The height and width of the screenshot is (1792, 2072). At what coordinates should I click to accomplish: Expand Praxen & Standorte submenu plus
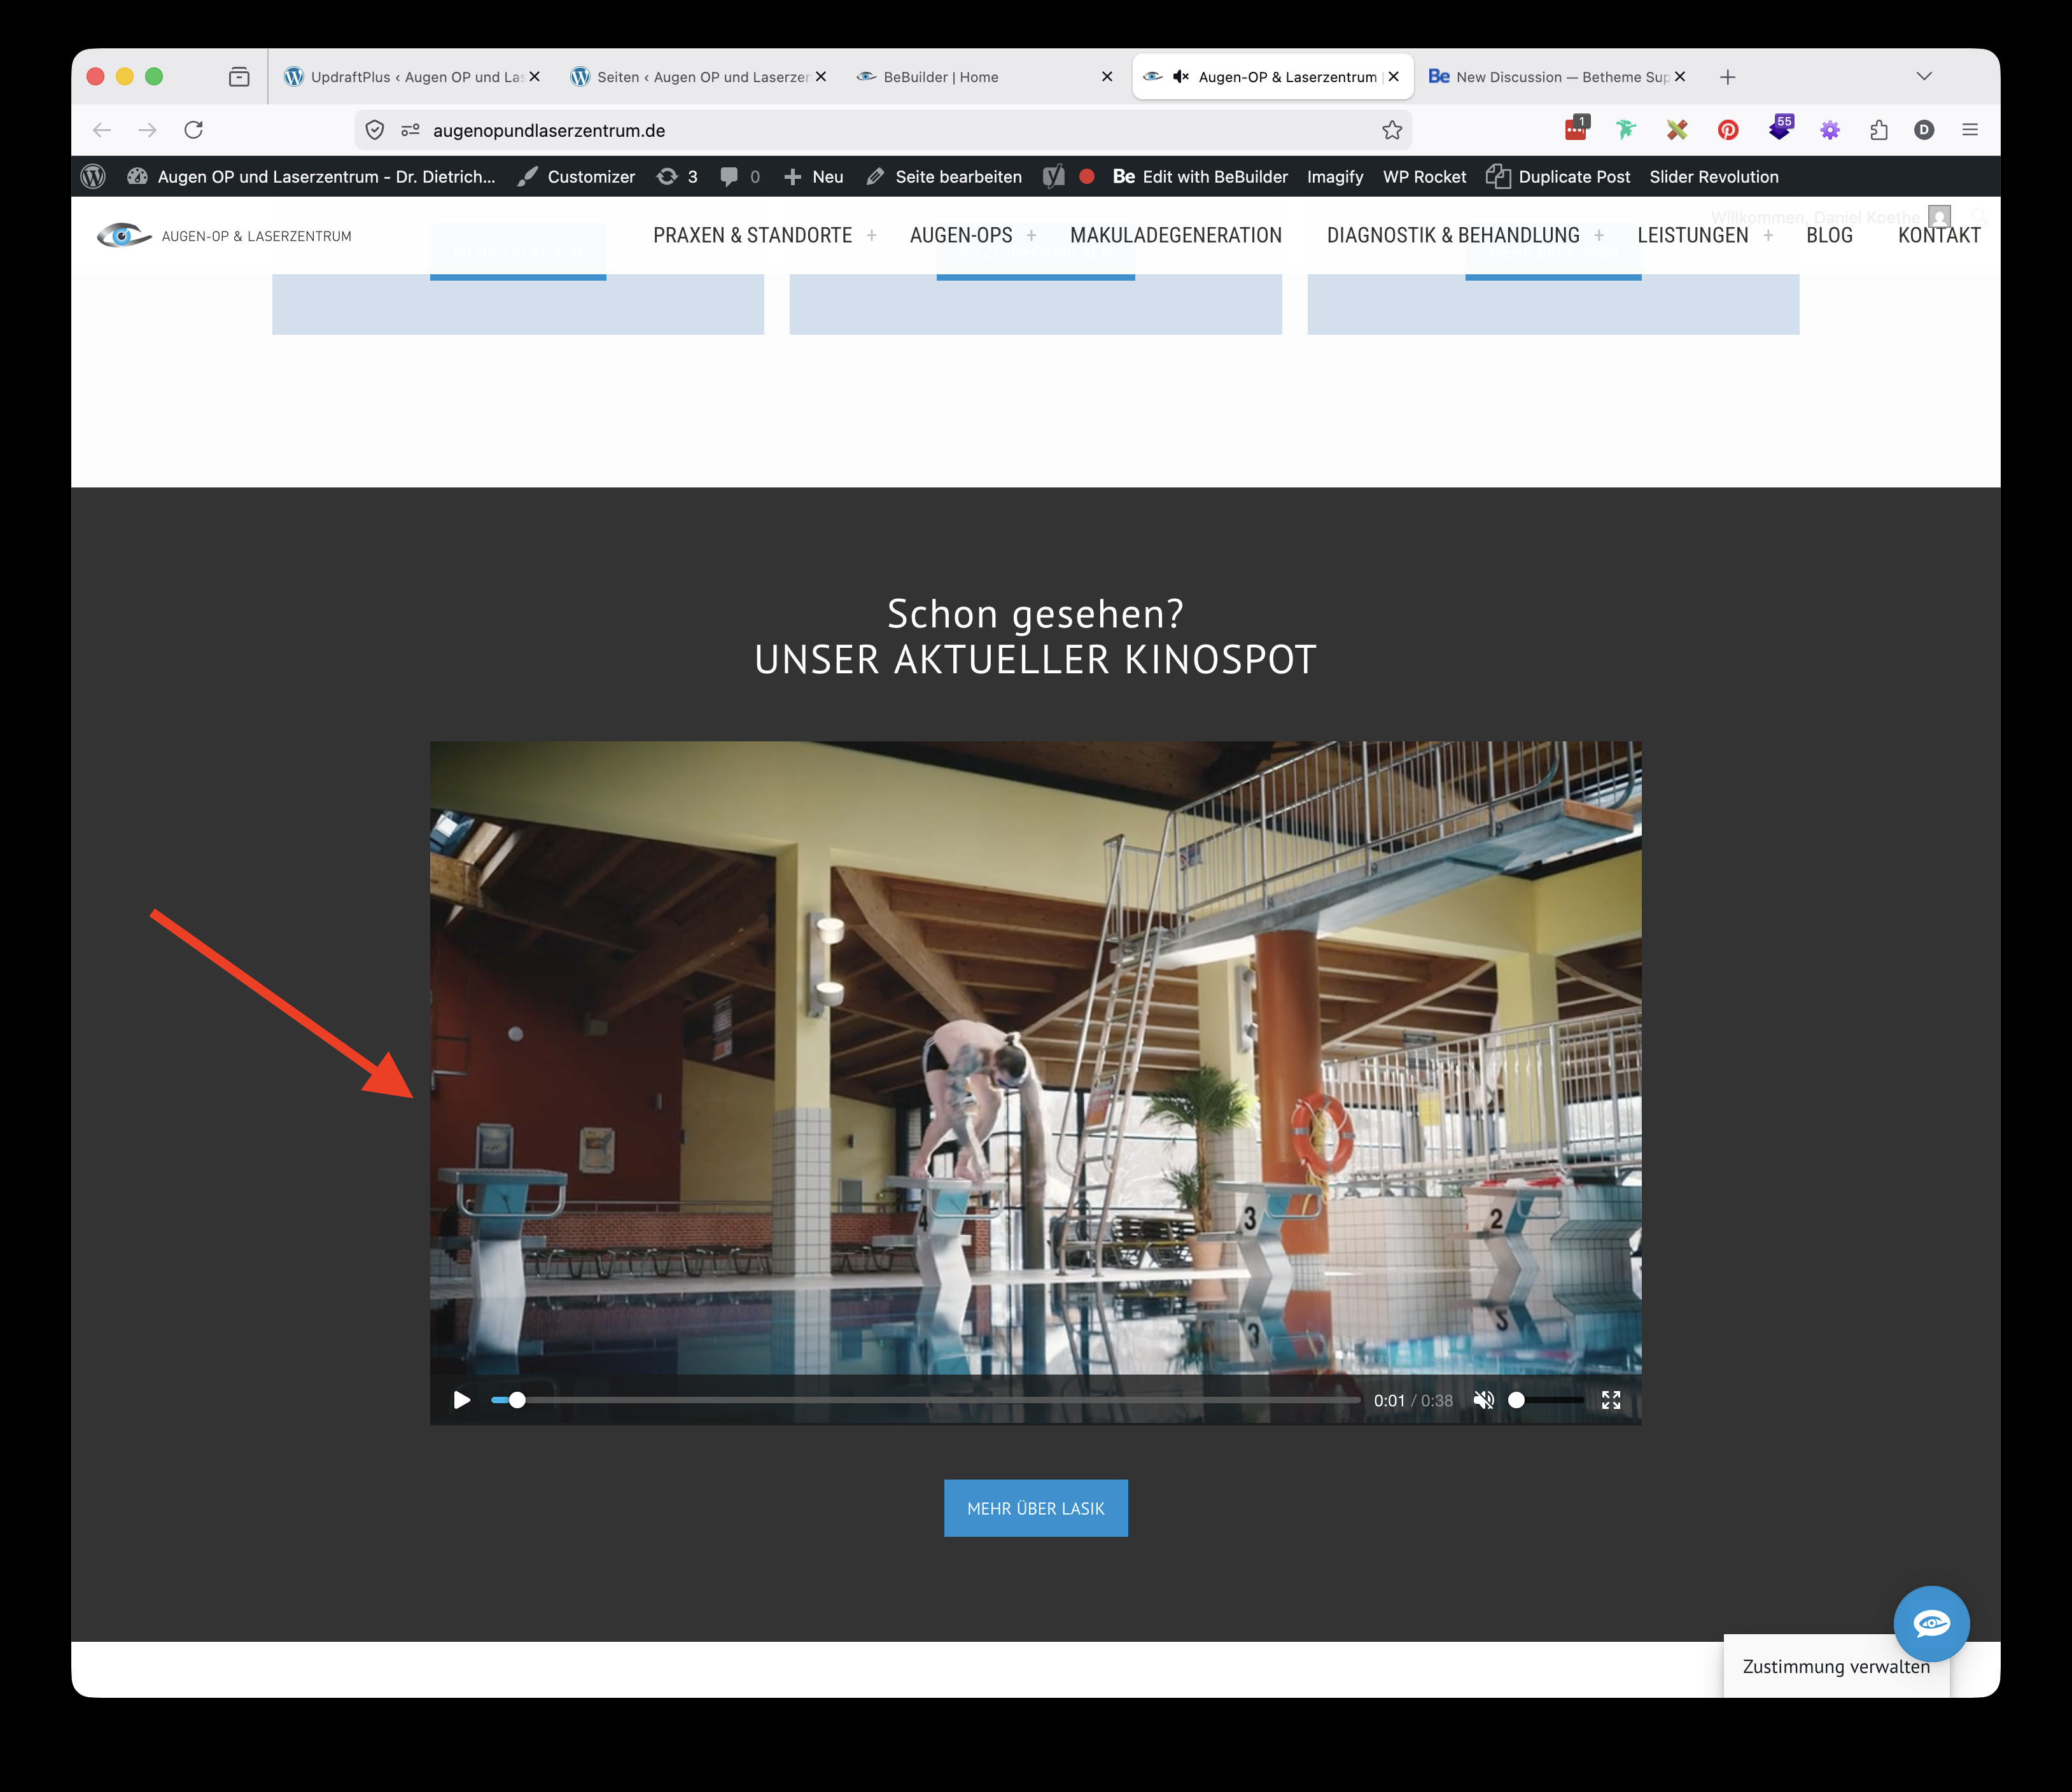[x=872, y=236]
